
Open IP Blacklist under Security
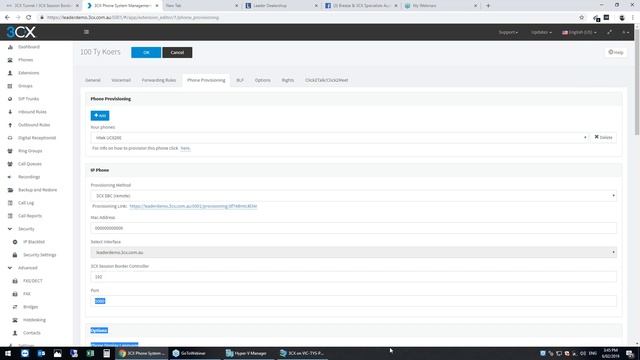[33, 242]
